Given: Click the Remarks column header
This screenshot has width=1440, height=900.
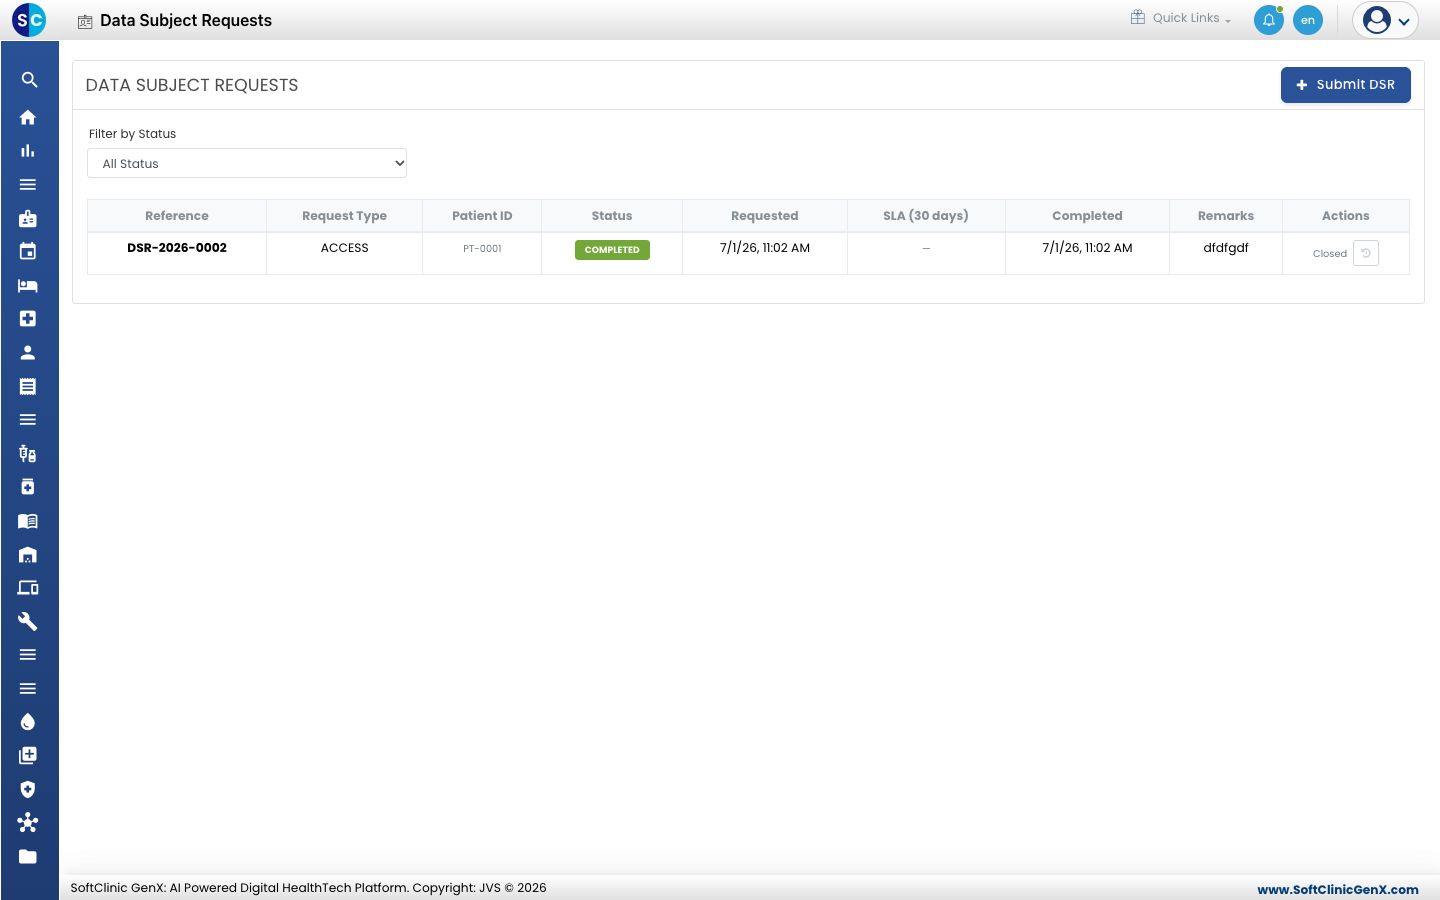Looking at the screenshot, I should tap(1226, 216).
